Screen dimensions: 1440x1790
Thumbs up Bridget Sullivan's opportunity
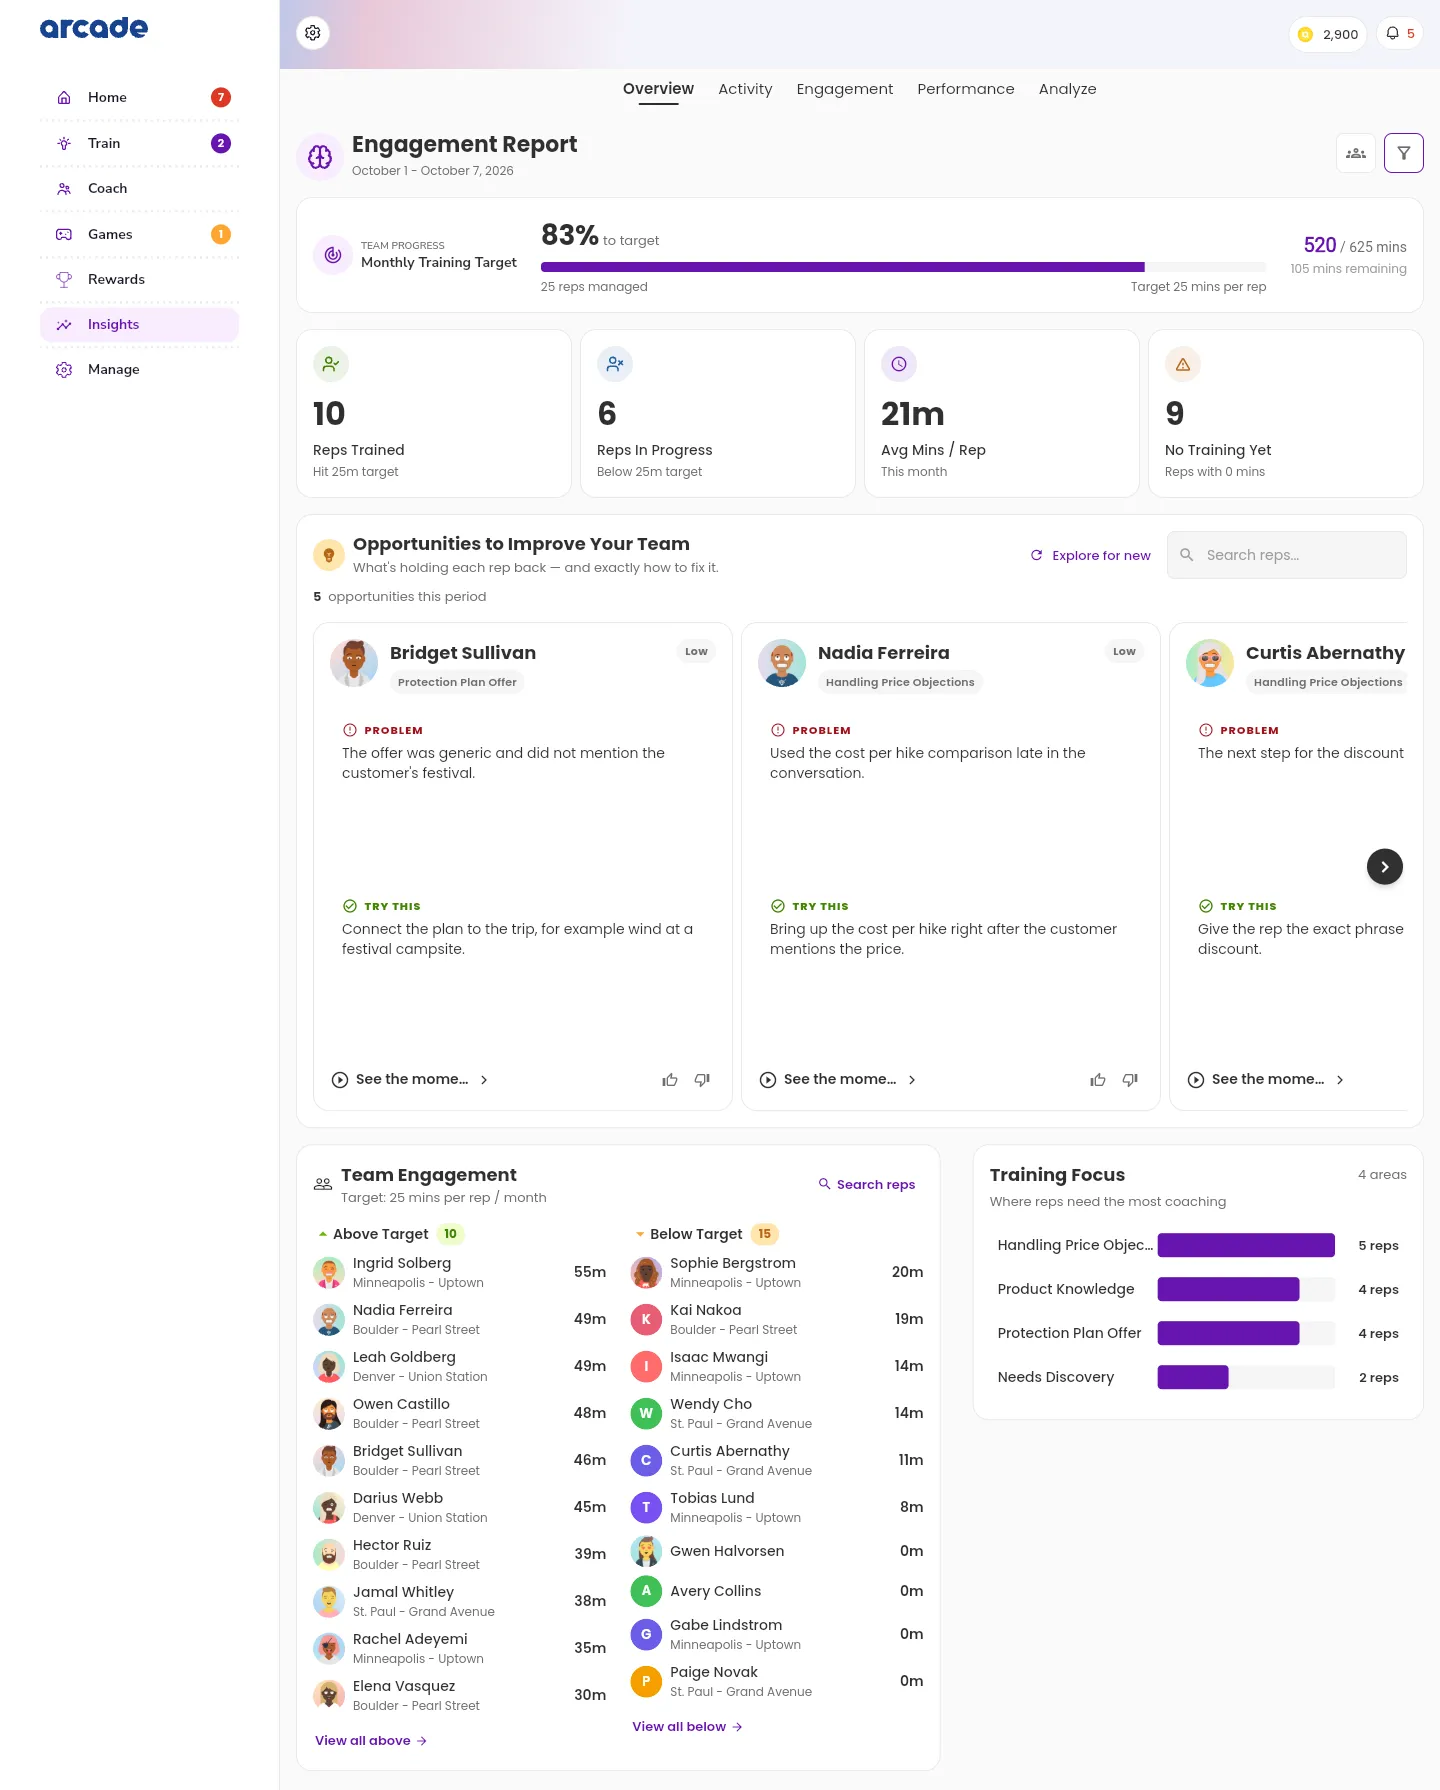point(670,1080)
